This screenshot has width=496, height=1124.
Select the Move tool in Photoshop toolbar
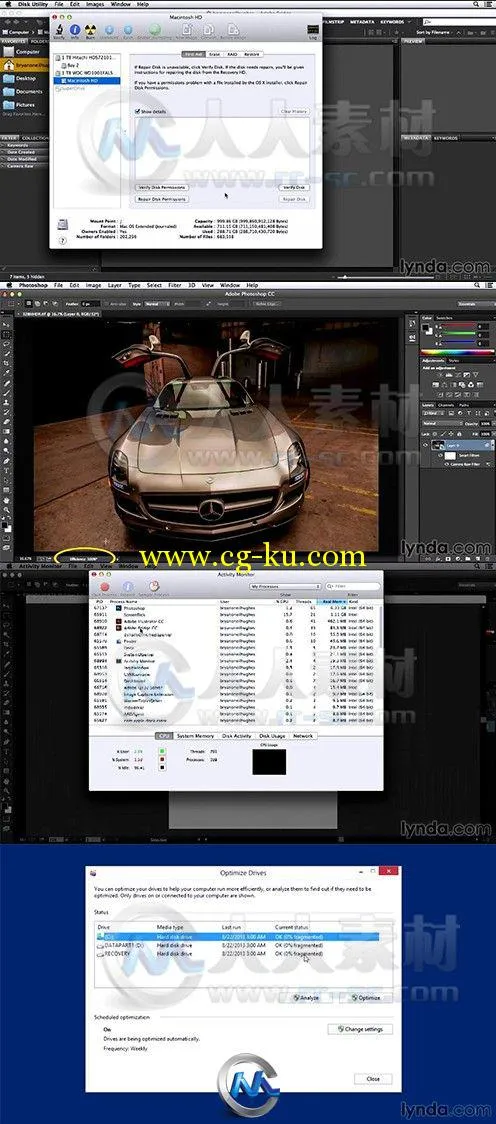point(6,324)
